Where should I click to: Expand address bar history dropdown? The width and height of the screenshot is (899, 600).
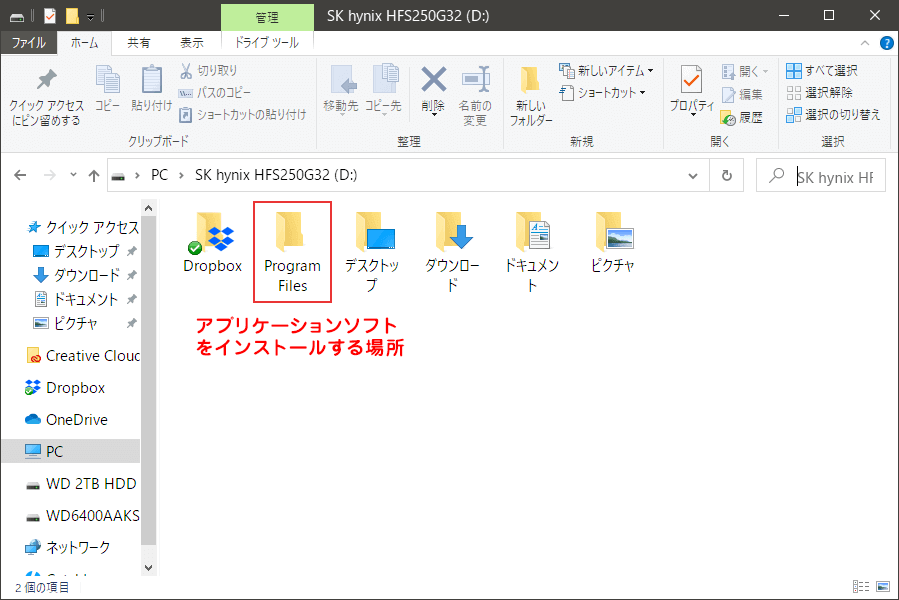pos(693,176)
